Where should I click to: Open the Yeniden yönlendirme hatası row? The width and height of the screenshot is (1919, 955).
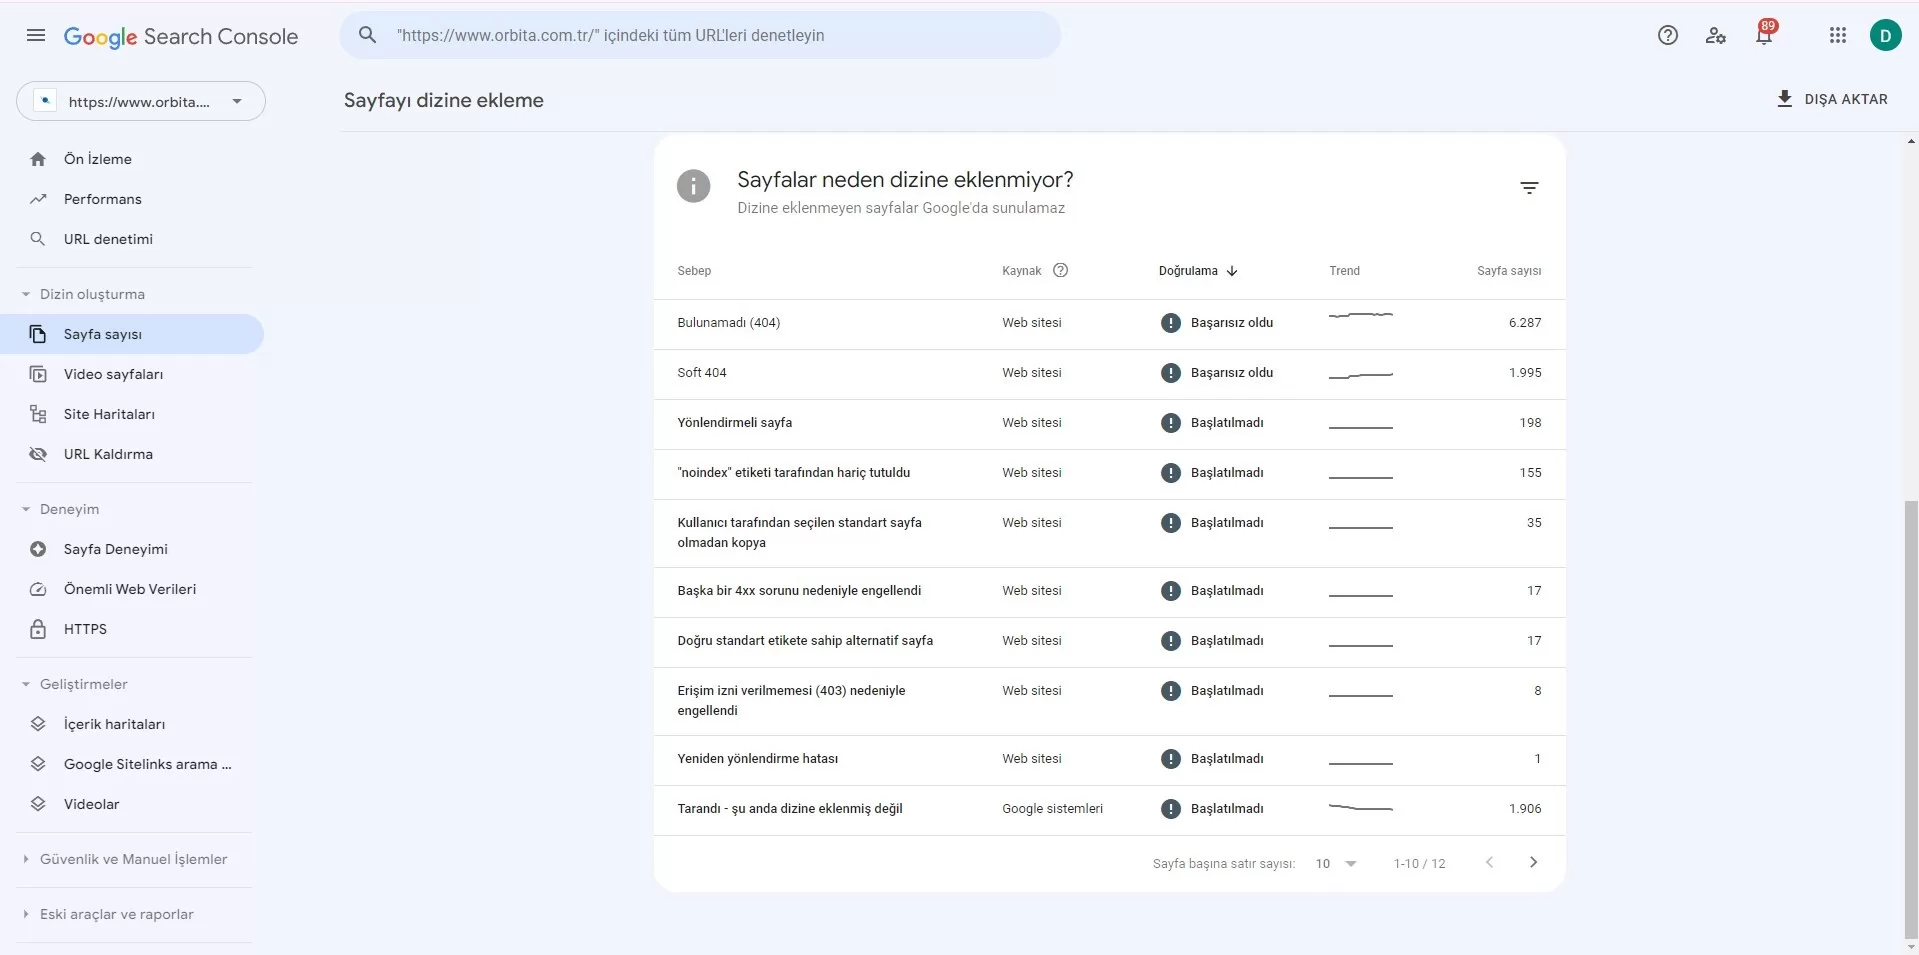click(1109, 760)
